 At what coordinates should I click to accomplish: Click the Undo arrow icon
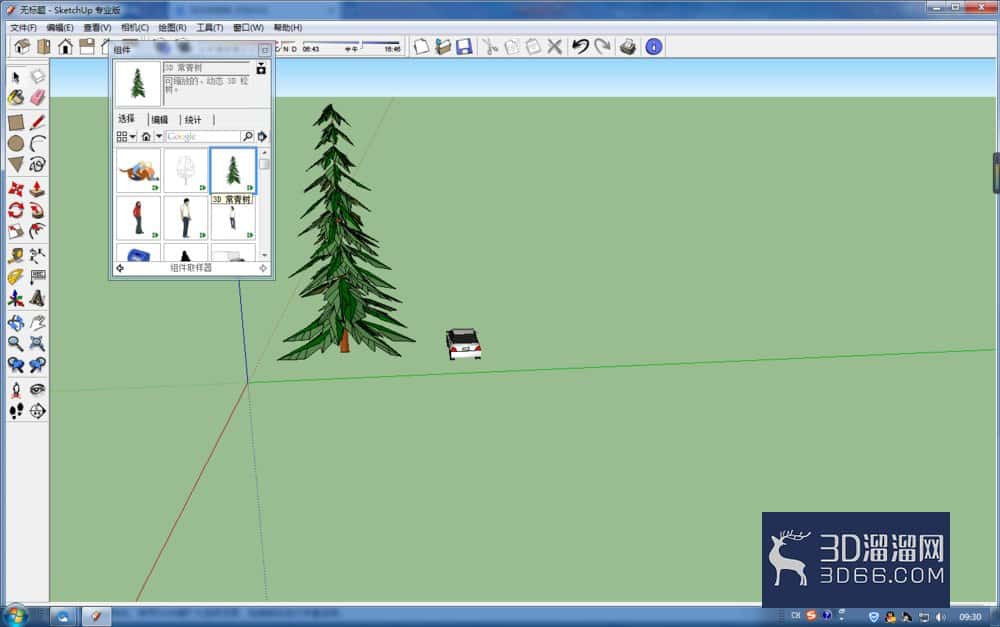click(x=580, y=47)
